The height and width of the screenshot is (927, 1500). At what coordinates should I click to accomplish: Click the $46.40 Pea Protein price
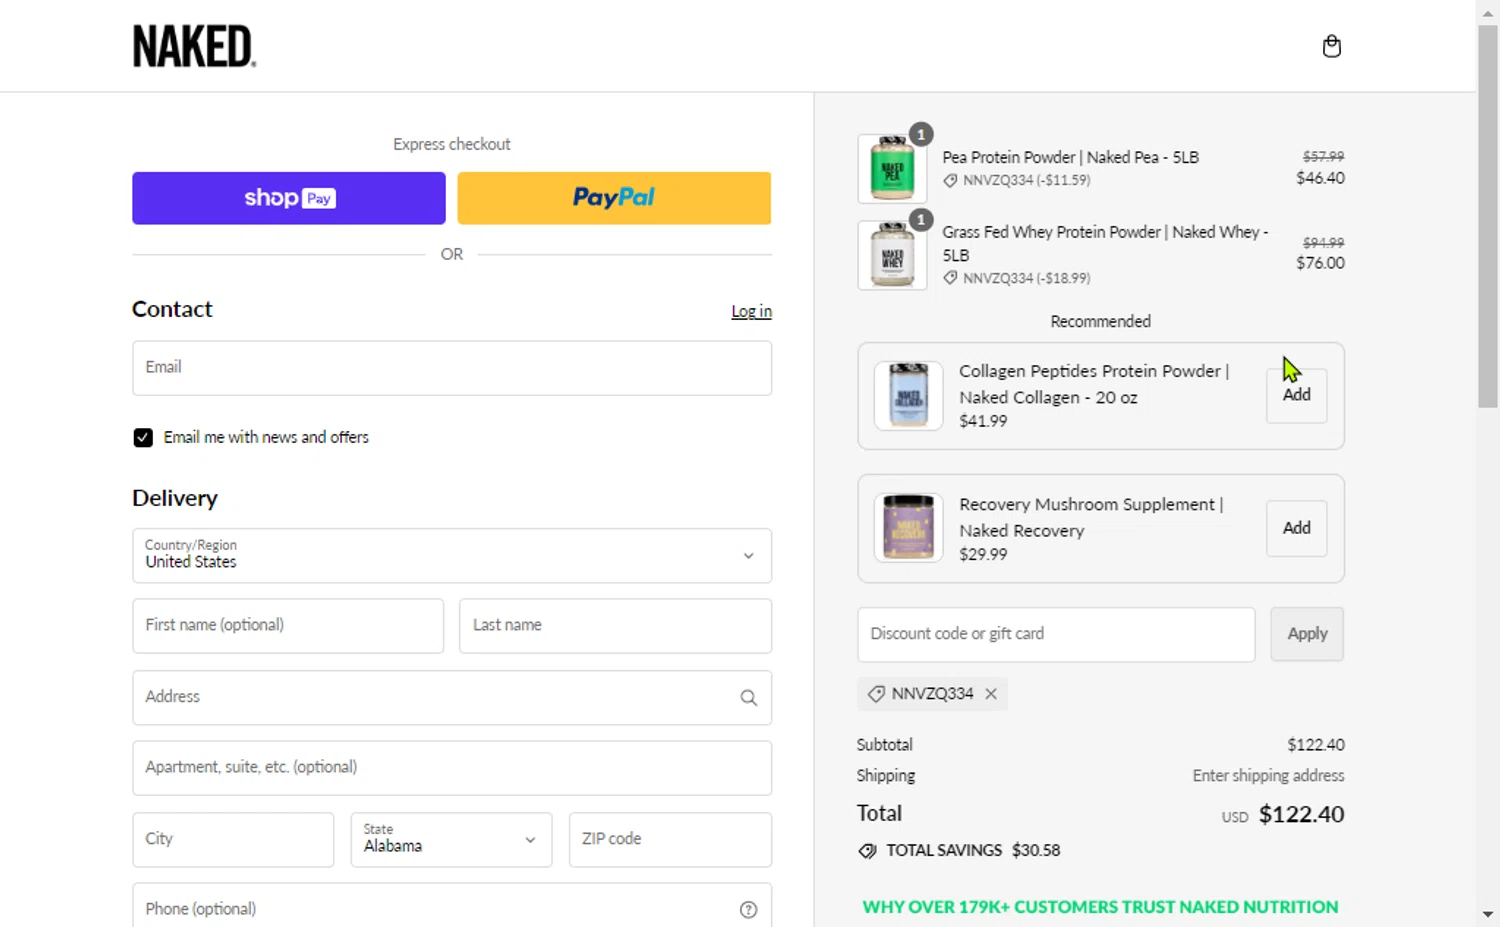1320,178
